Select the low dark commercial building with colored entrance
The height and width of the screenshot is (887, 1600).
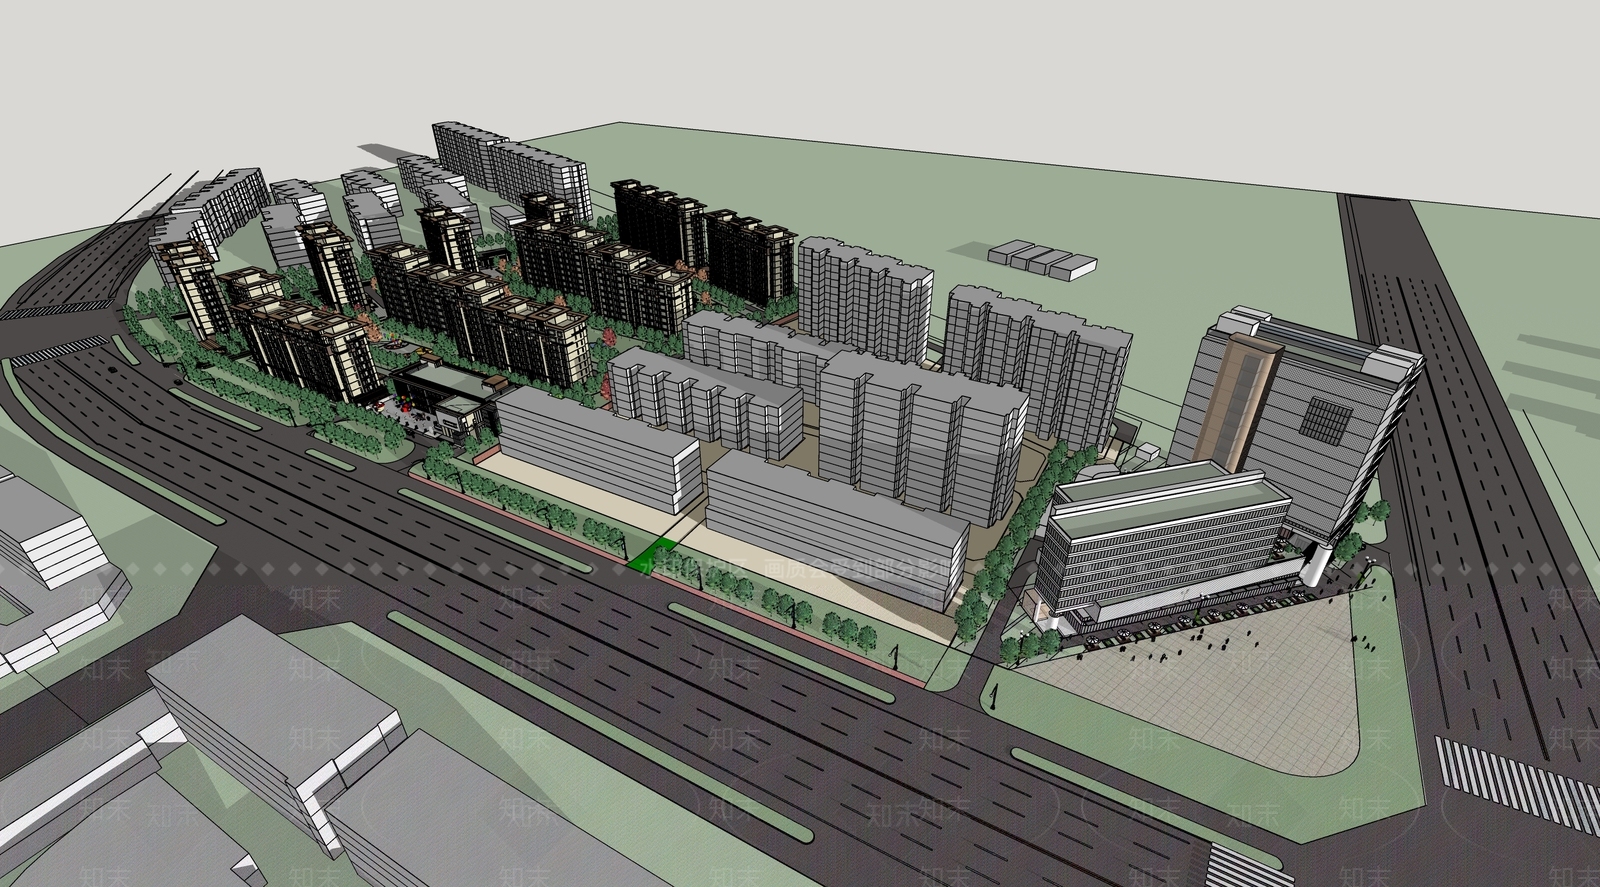(x=440, y=400)
